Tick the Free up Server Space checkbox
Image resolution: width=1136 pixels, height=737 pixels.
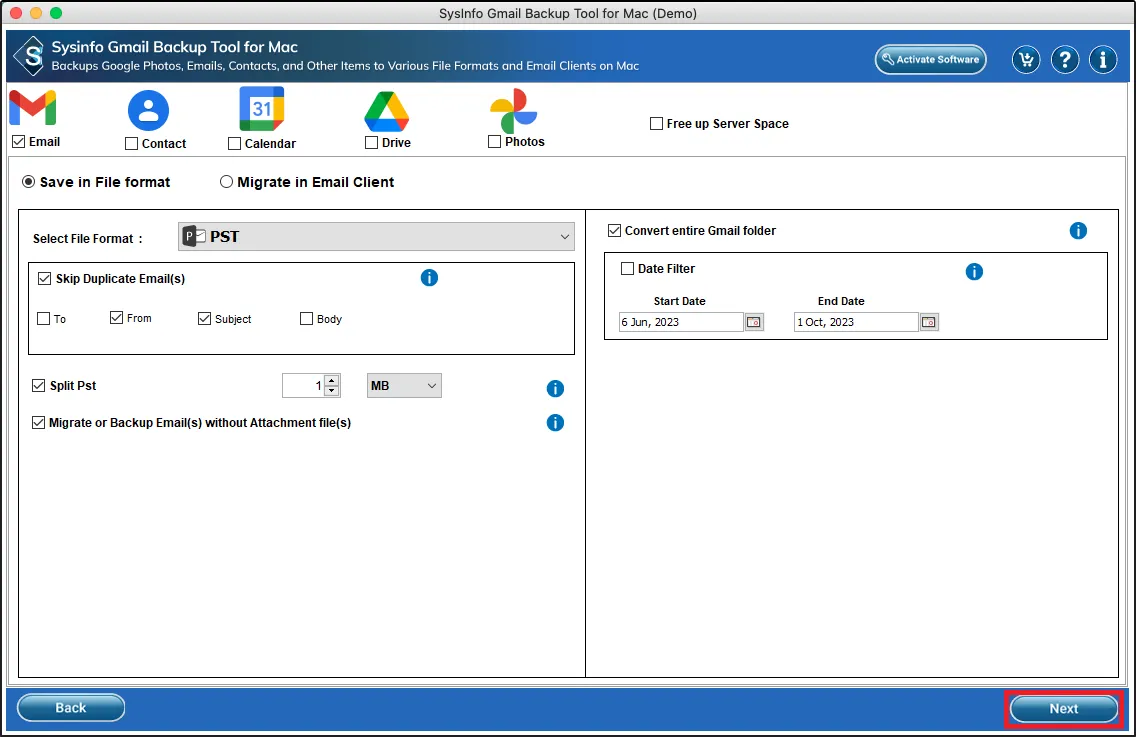click(x=656, y=124)
